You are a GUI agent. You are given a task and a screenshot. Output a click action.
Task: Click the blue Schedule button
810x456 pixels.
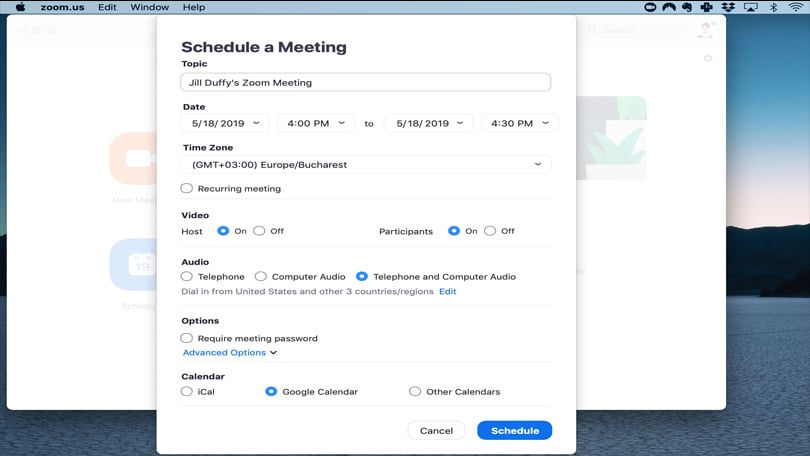point(514,430)
